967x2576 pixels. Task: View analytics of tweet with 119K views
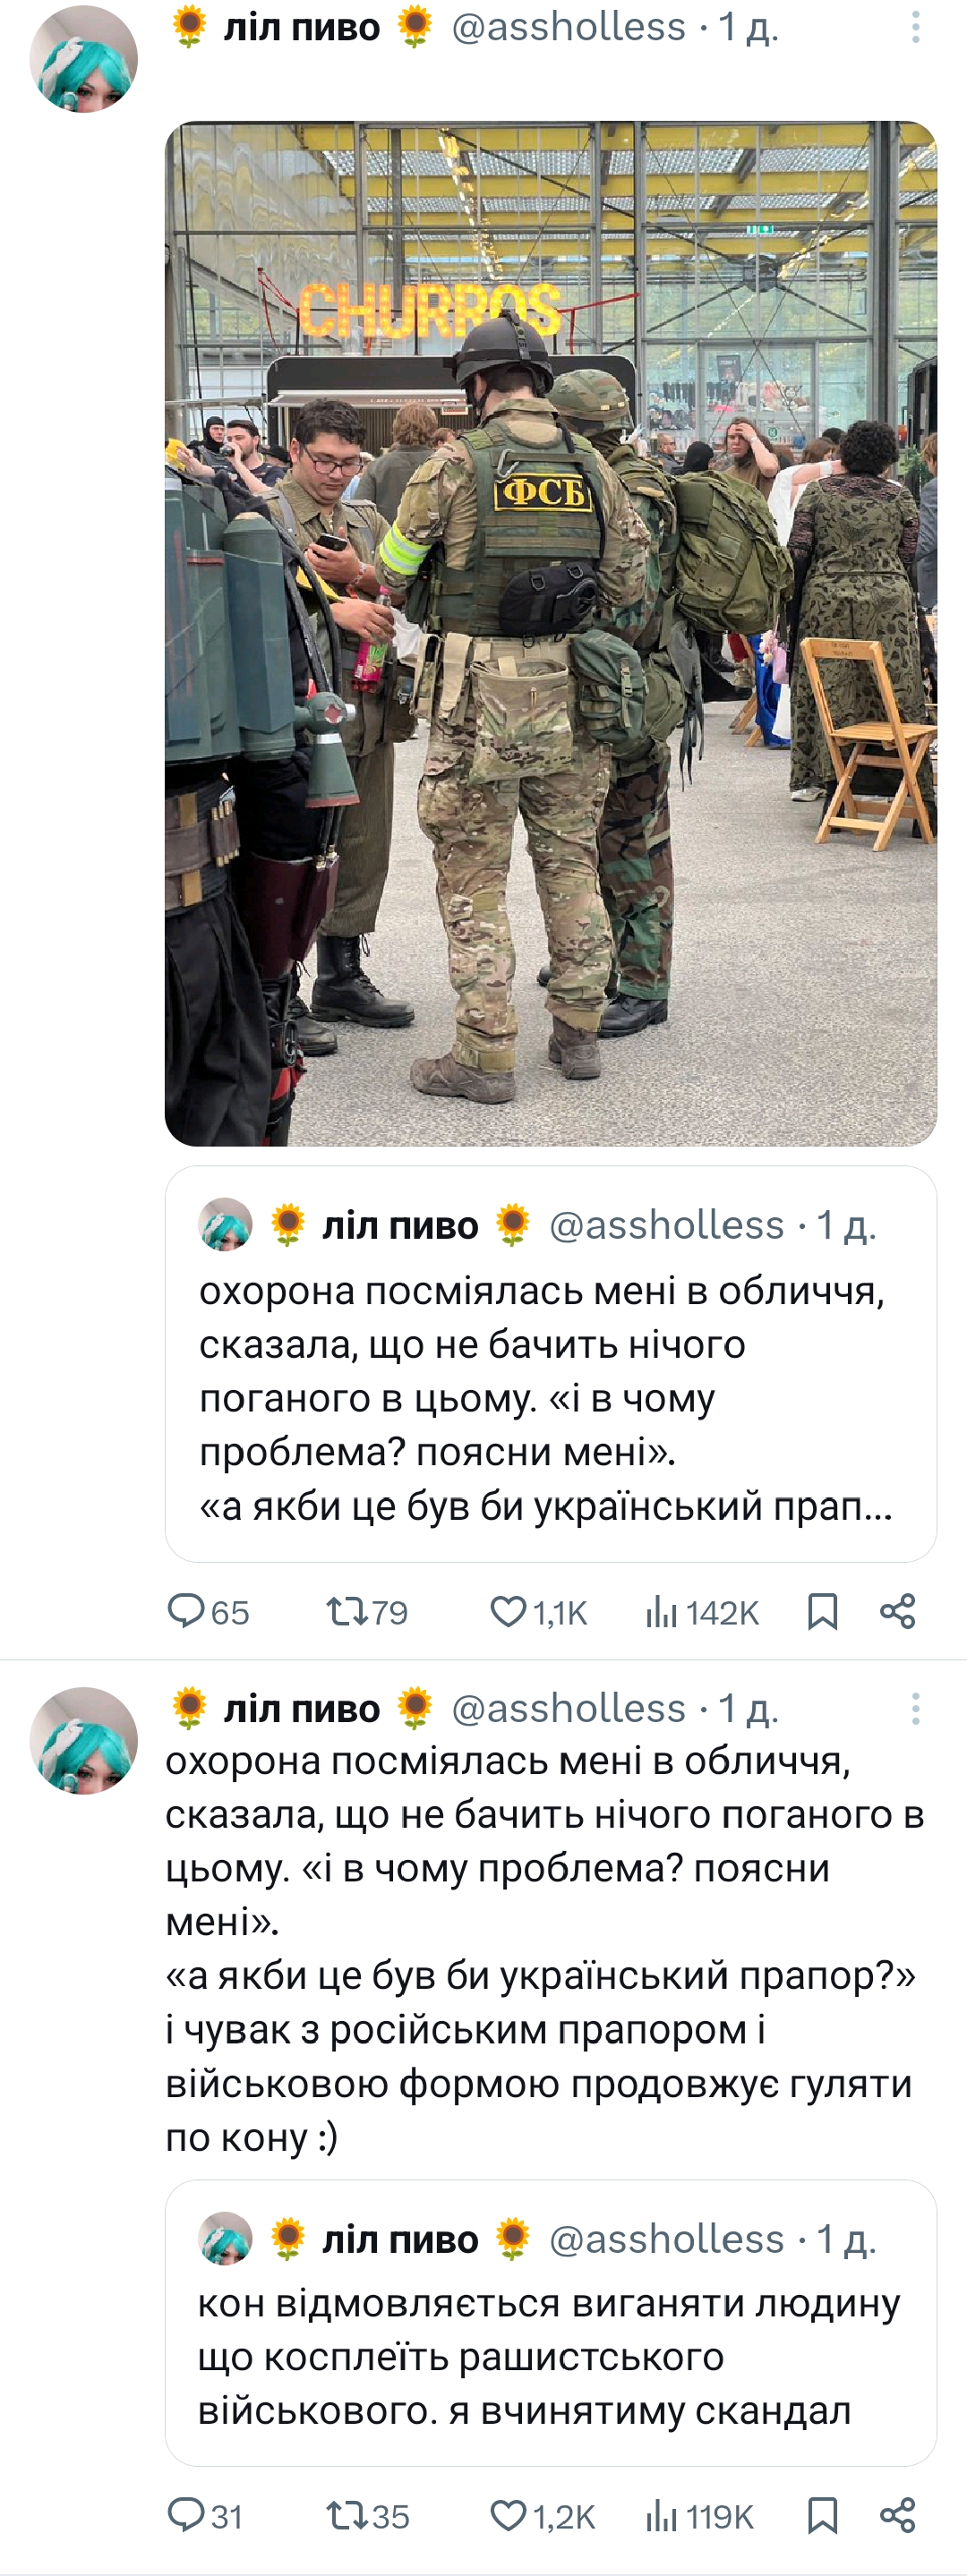(699, 2516)
